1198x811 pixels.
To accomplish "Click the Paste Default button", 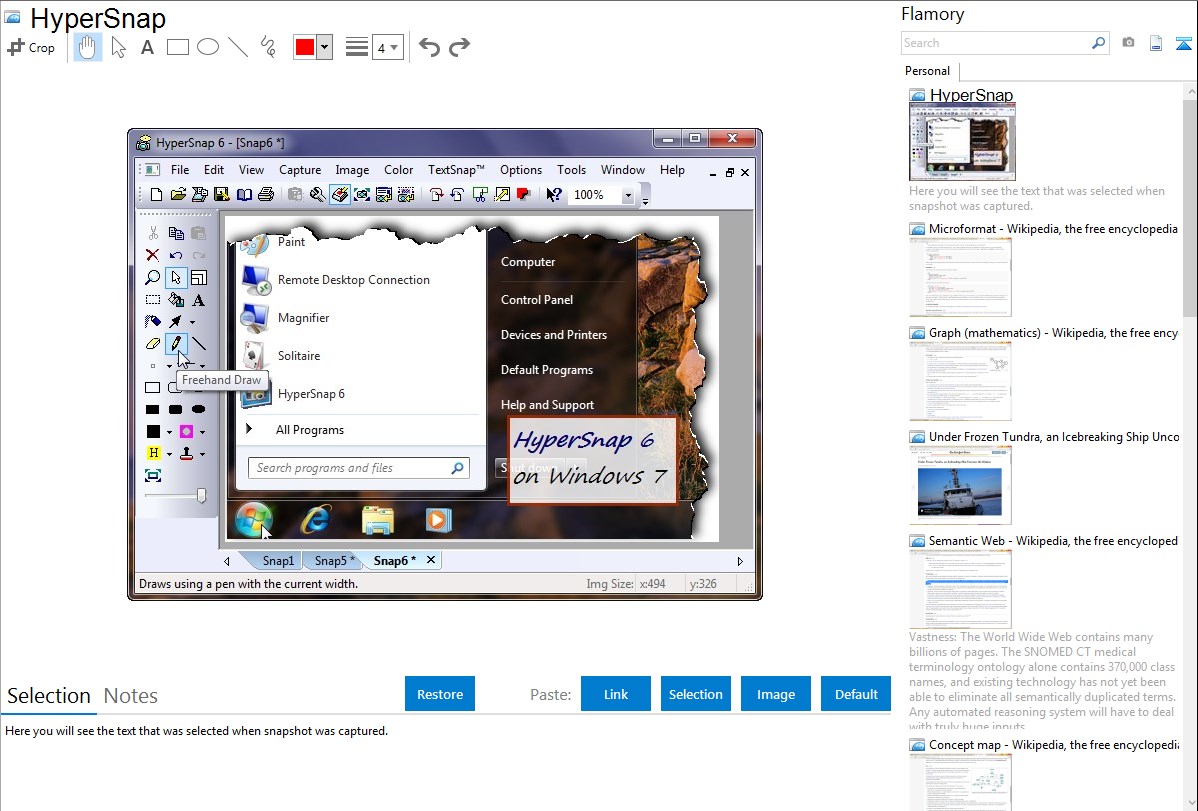I will [x=856, y=694].
